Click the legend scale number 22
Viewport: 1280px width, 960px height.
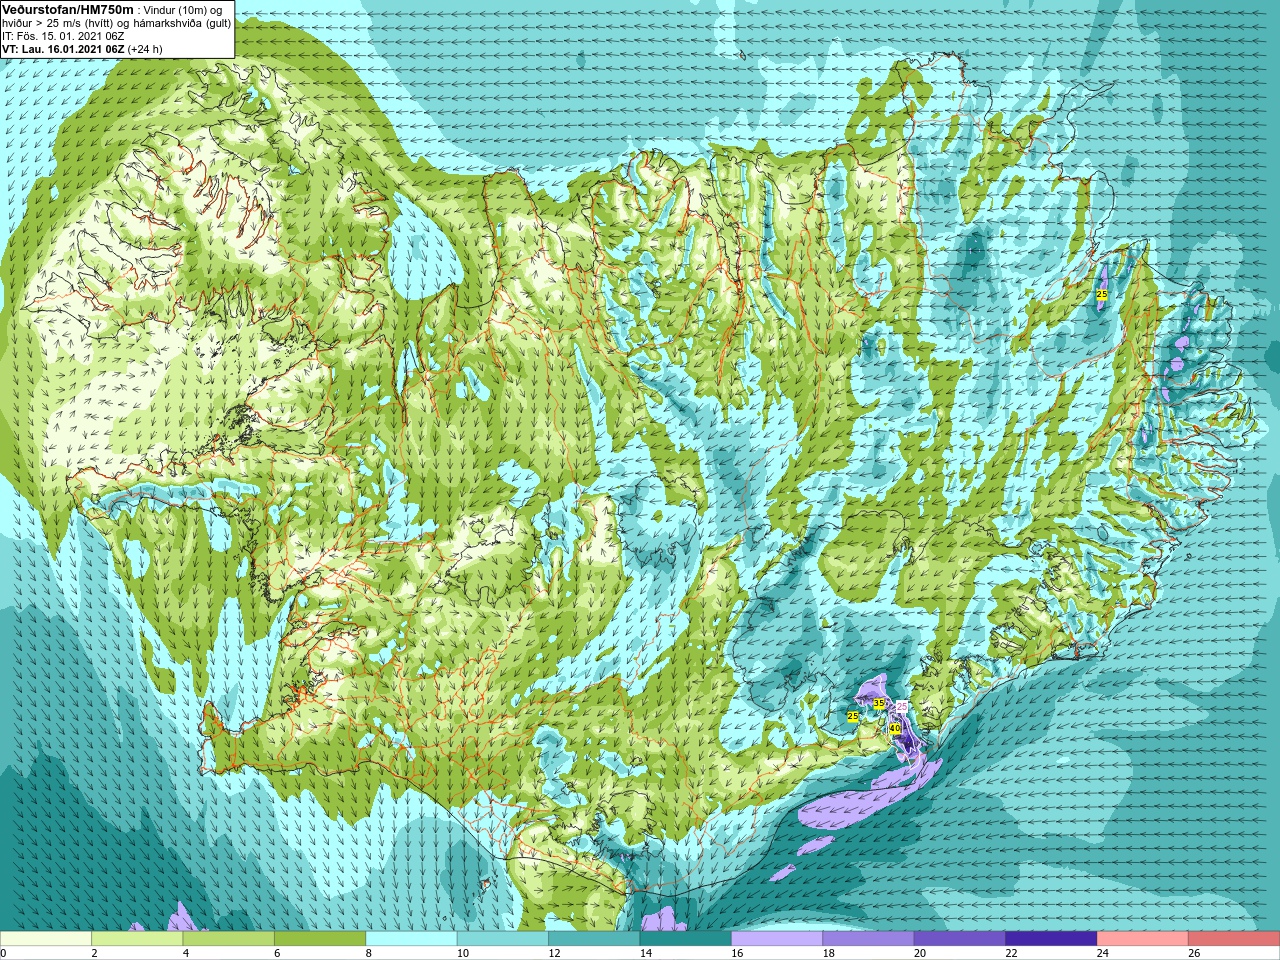pyautogui.click(x=1011, y=953)
